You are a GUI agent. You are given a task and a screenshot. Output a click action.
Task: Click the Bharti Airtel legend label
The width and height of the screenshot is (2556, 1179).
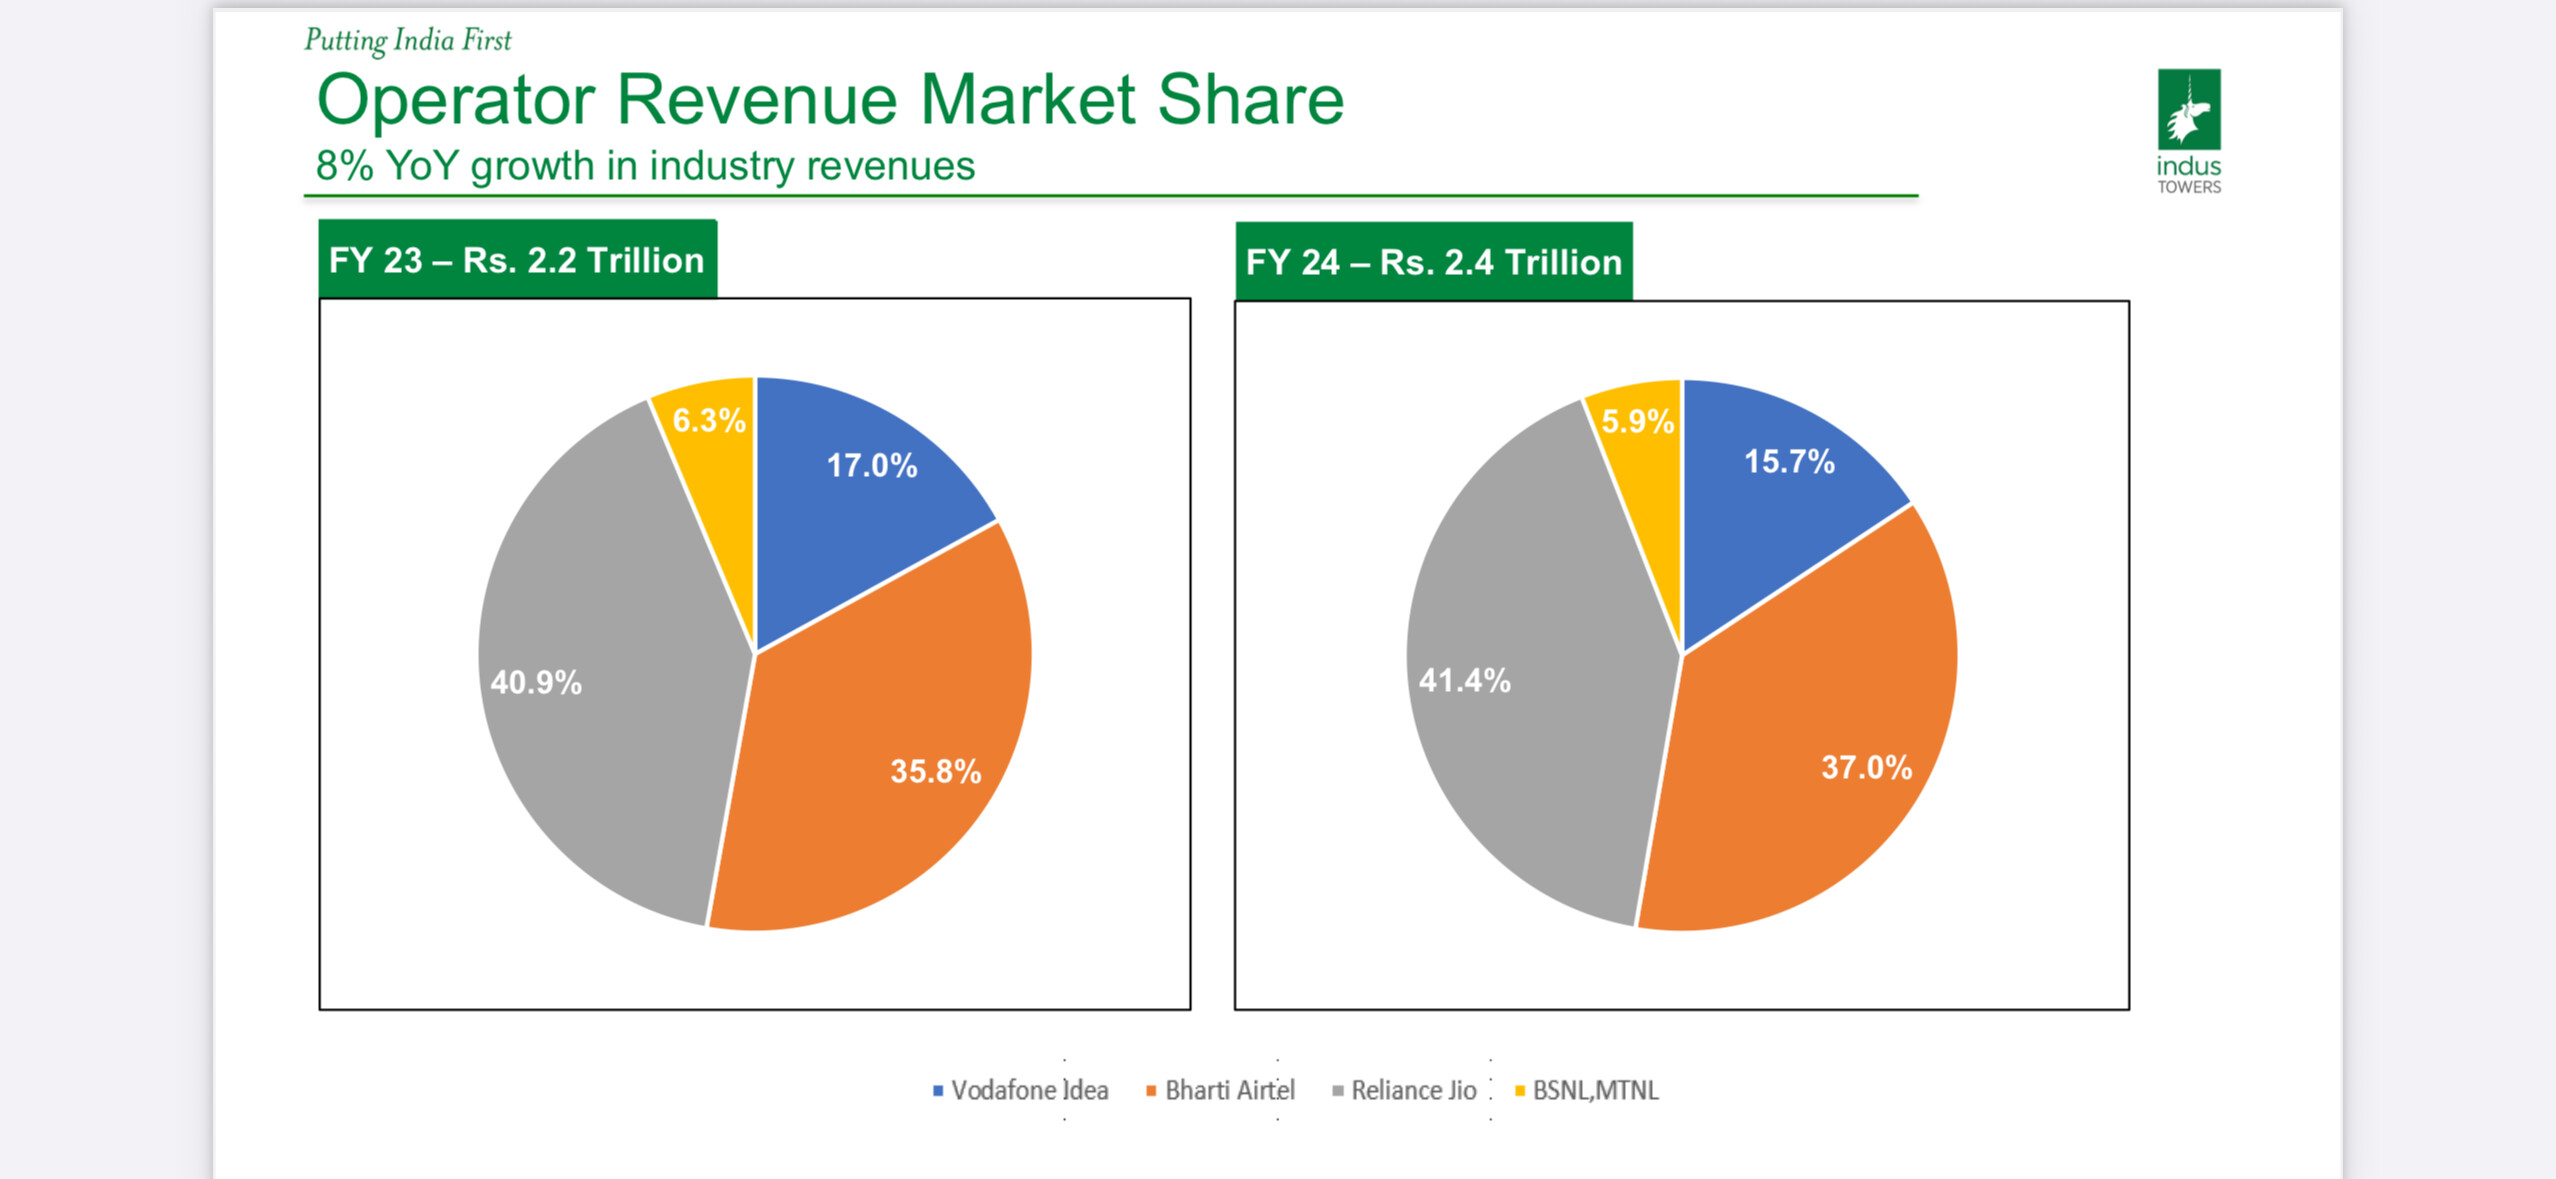(x=1230, y=1090)
